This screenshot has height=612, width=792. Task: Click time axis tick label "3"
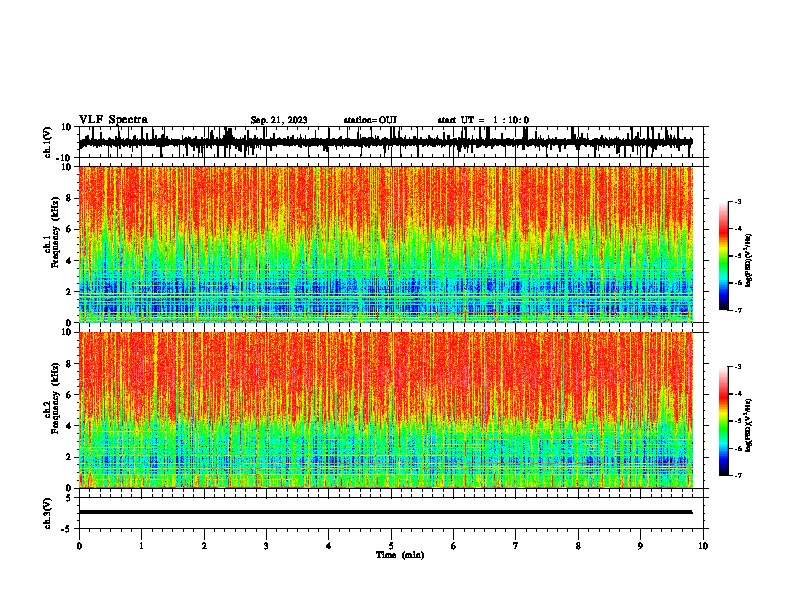click(x=266, y=546)
